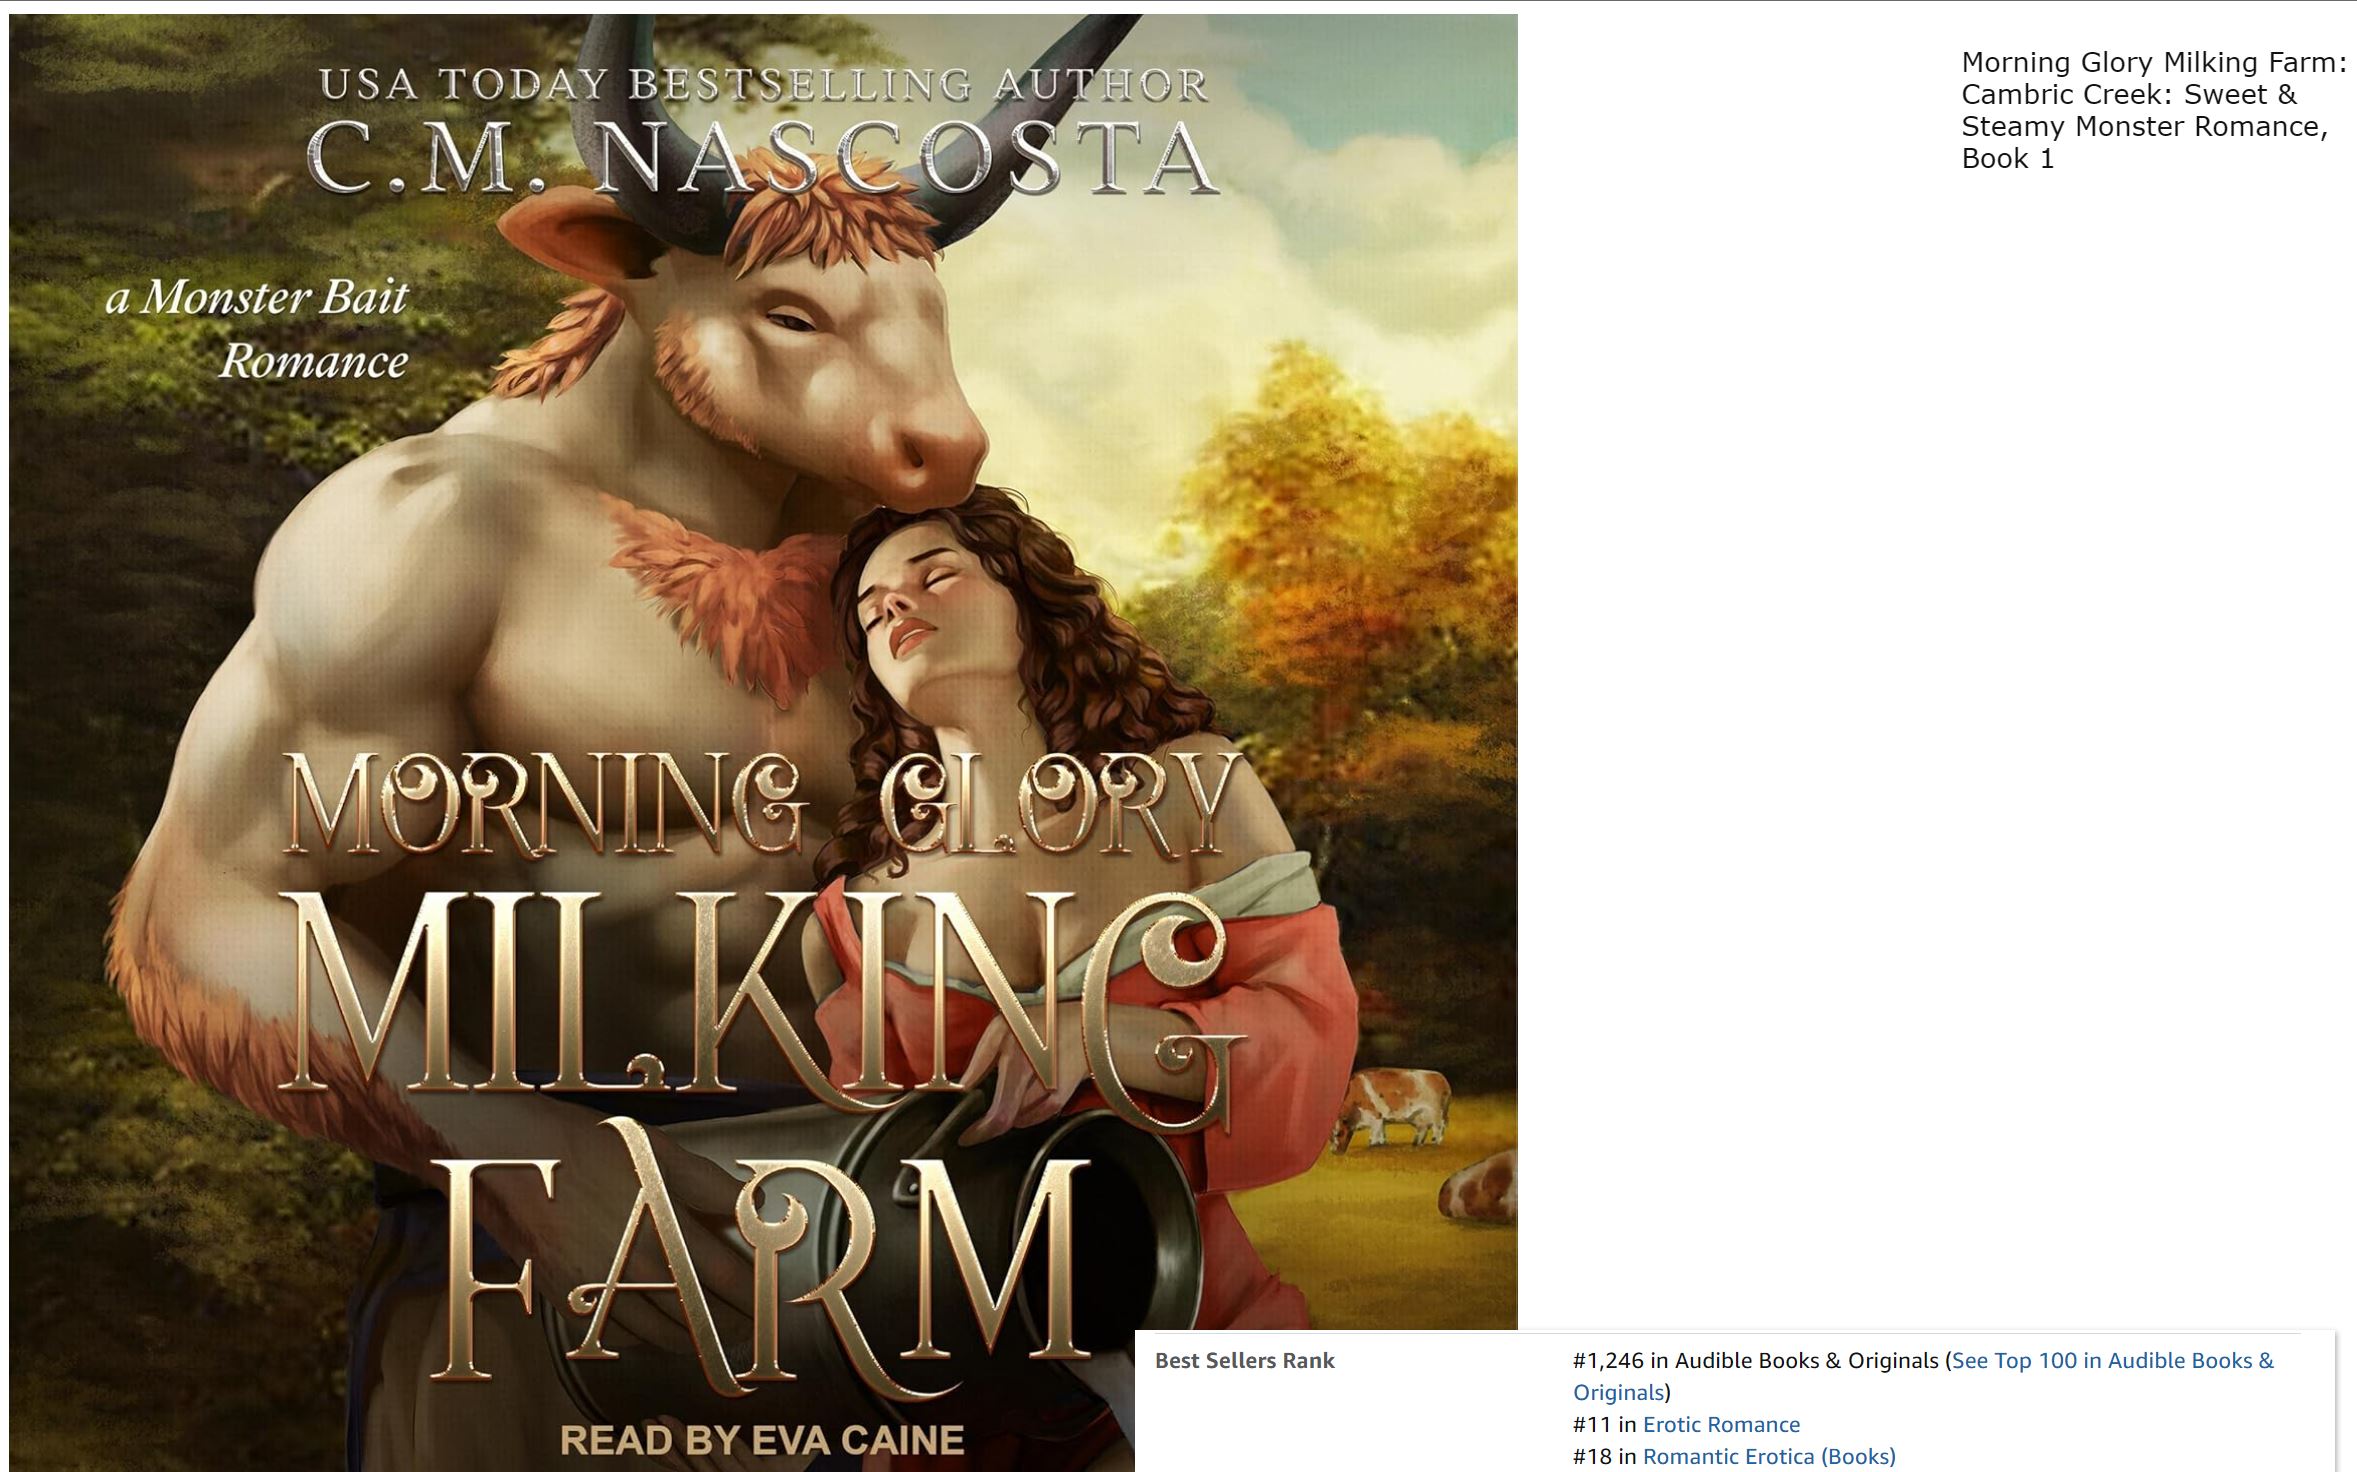Click the grazing brown-and-white cow in the cover
The height and width of the screenshot is (1472, 2357).
pos(1394,1106)
